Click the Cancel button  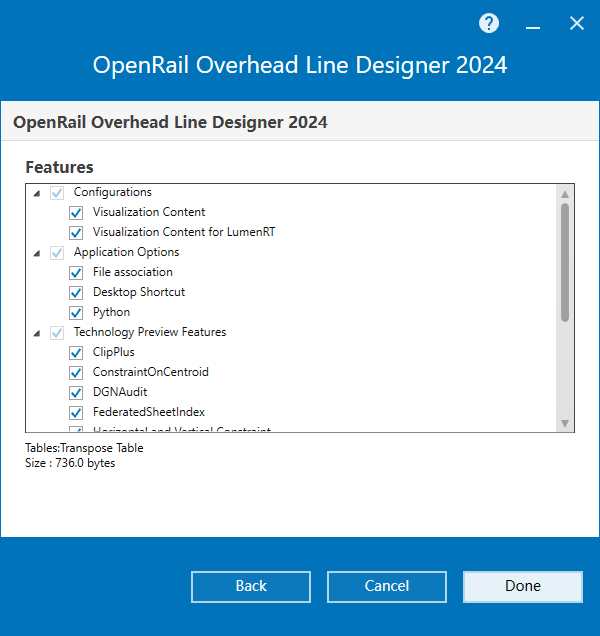(x=387, y=587)
